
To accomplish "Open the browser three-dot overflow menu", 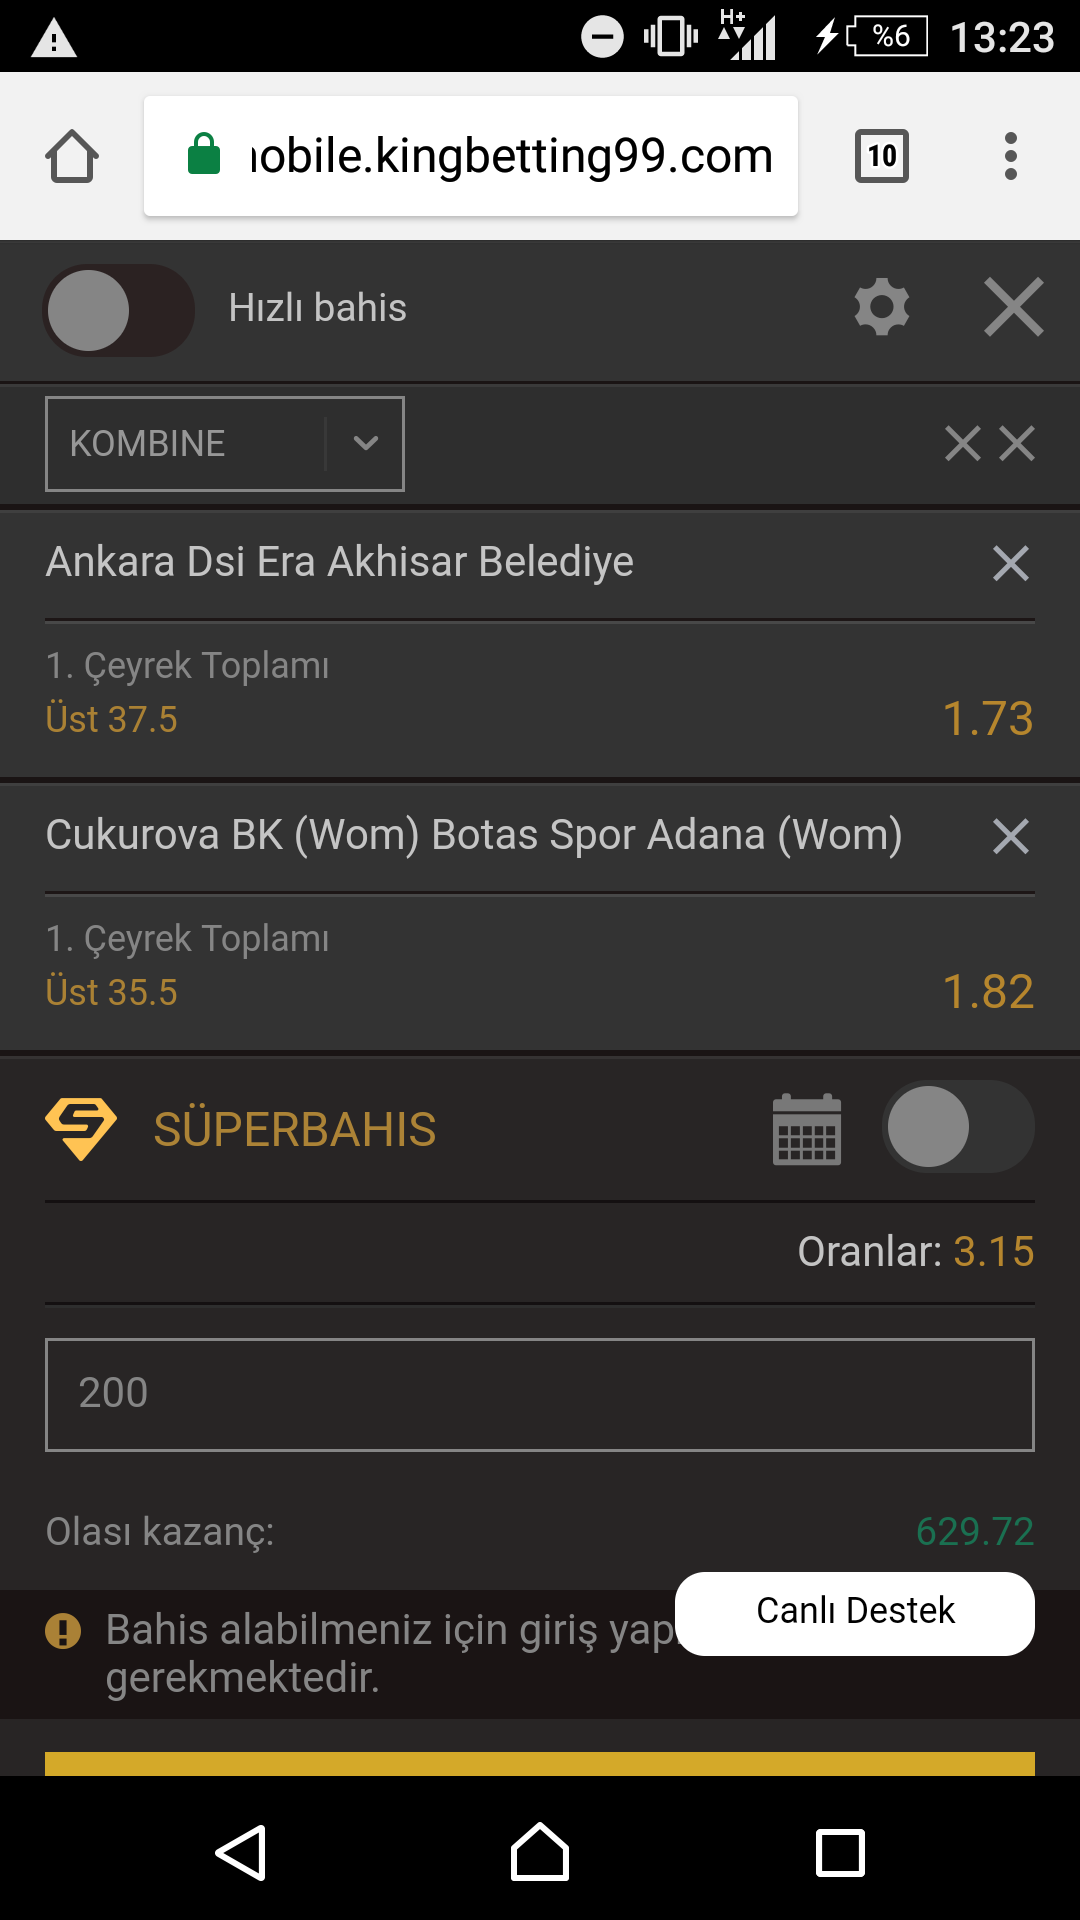I will 1011,156.
